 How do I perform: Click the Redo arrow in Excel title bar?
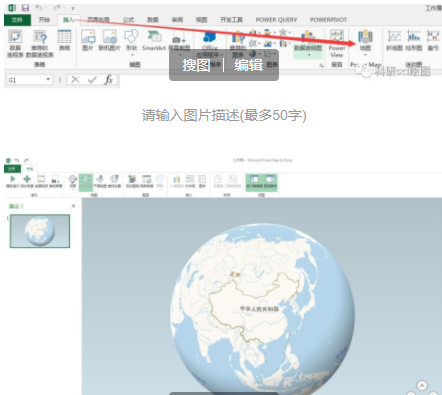pyautogui.click(x=57, y=7)
